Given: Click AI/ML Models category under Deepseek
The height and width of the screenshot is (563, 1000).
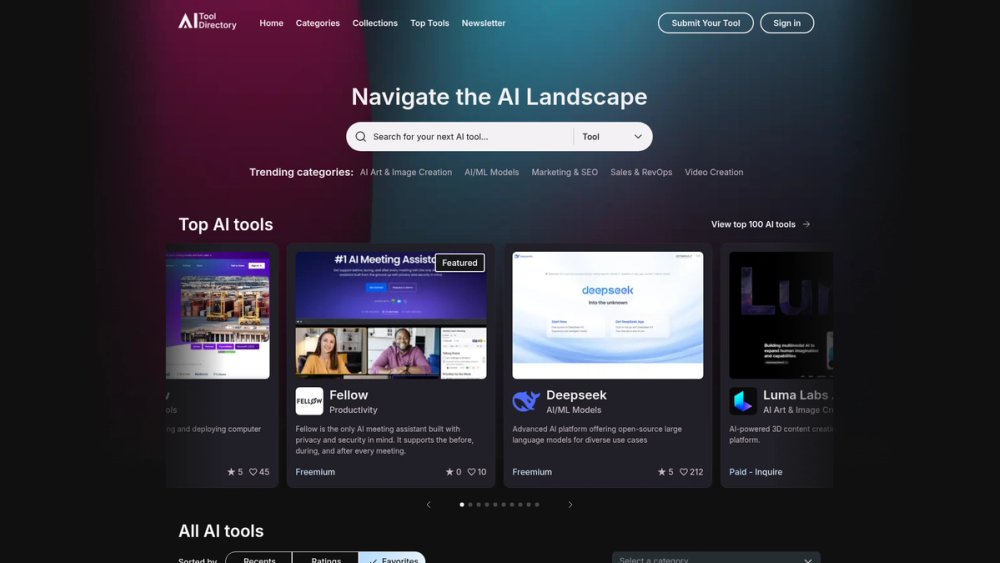Looking at the screenshot, I should (x=573, y=410).
